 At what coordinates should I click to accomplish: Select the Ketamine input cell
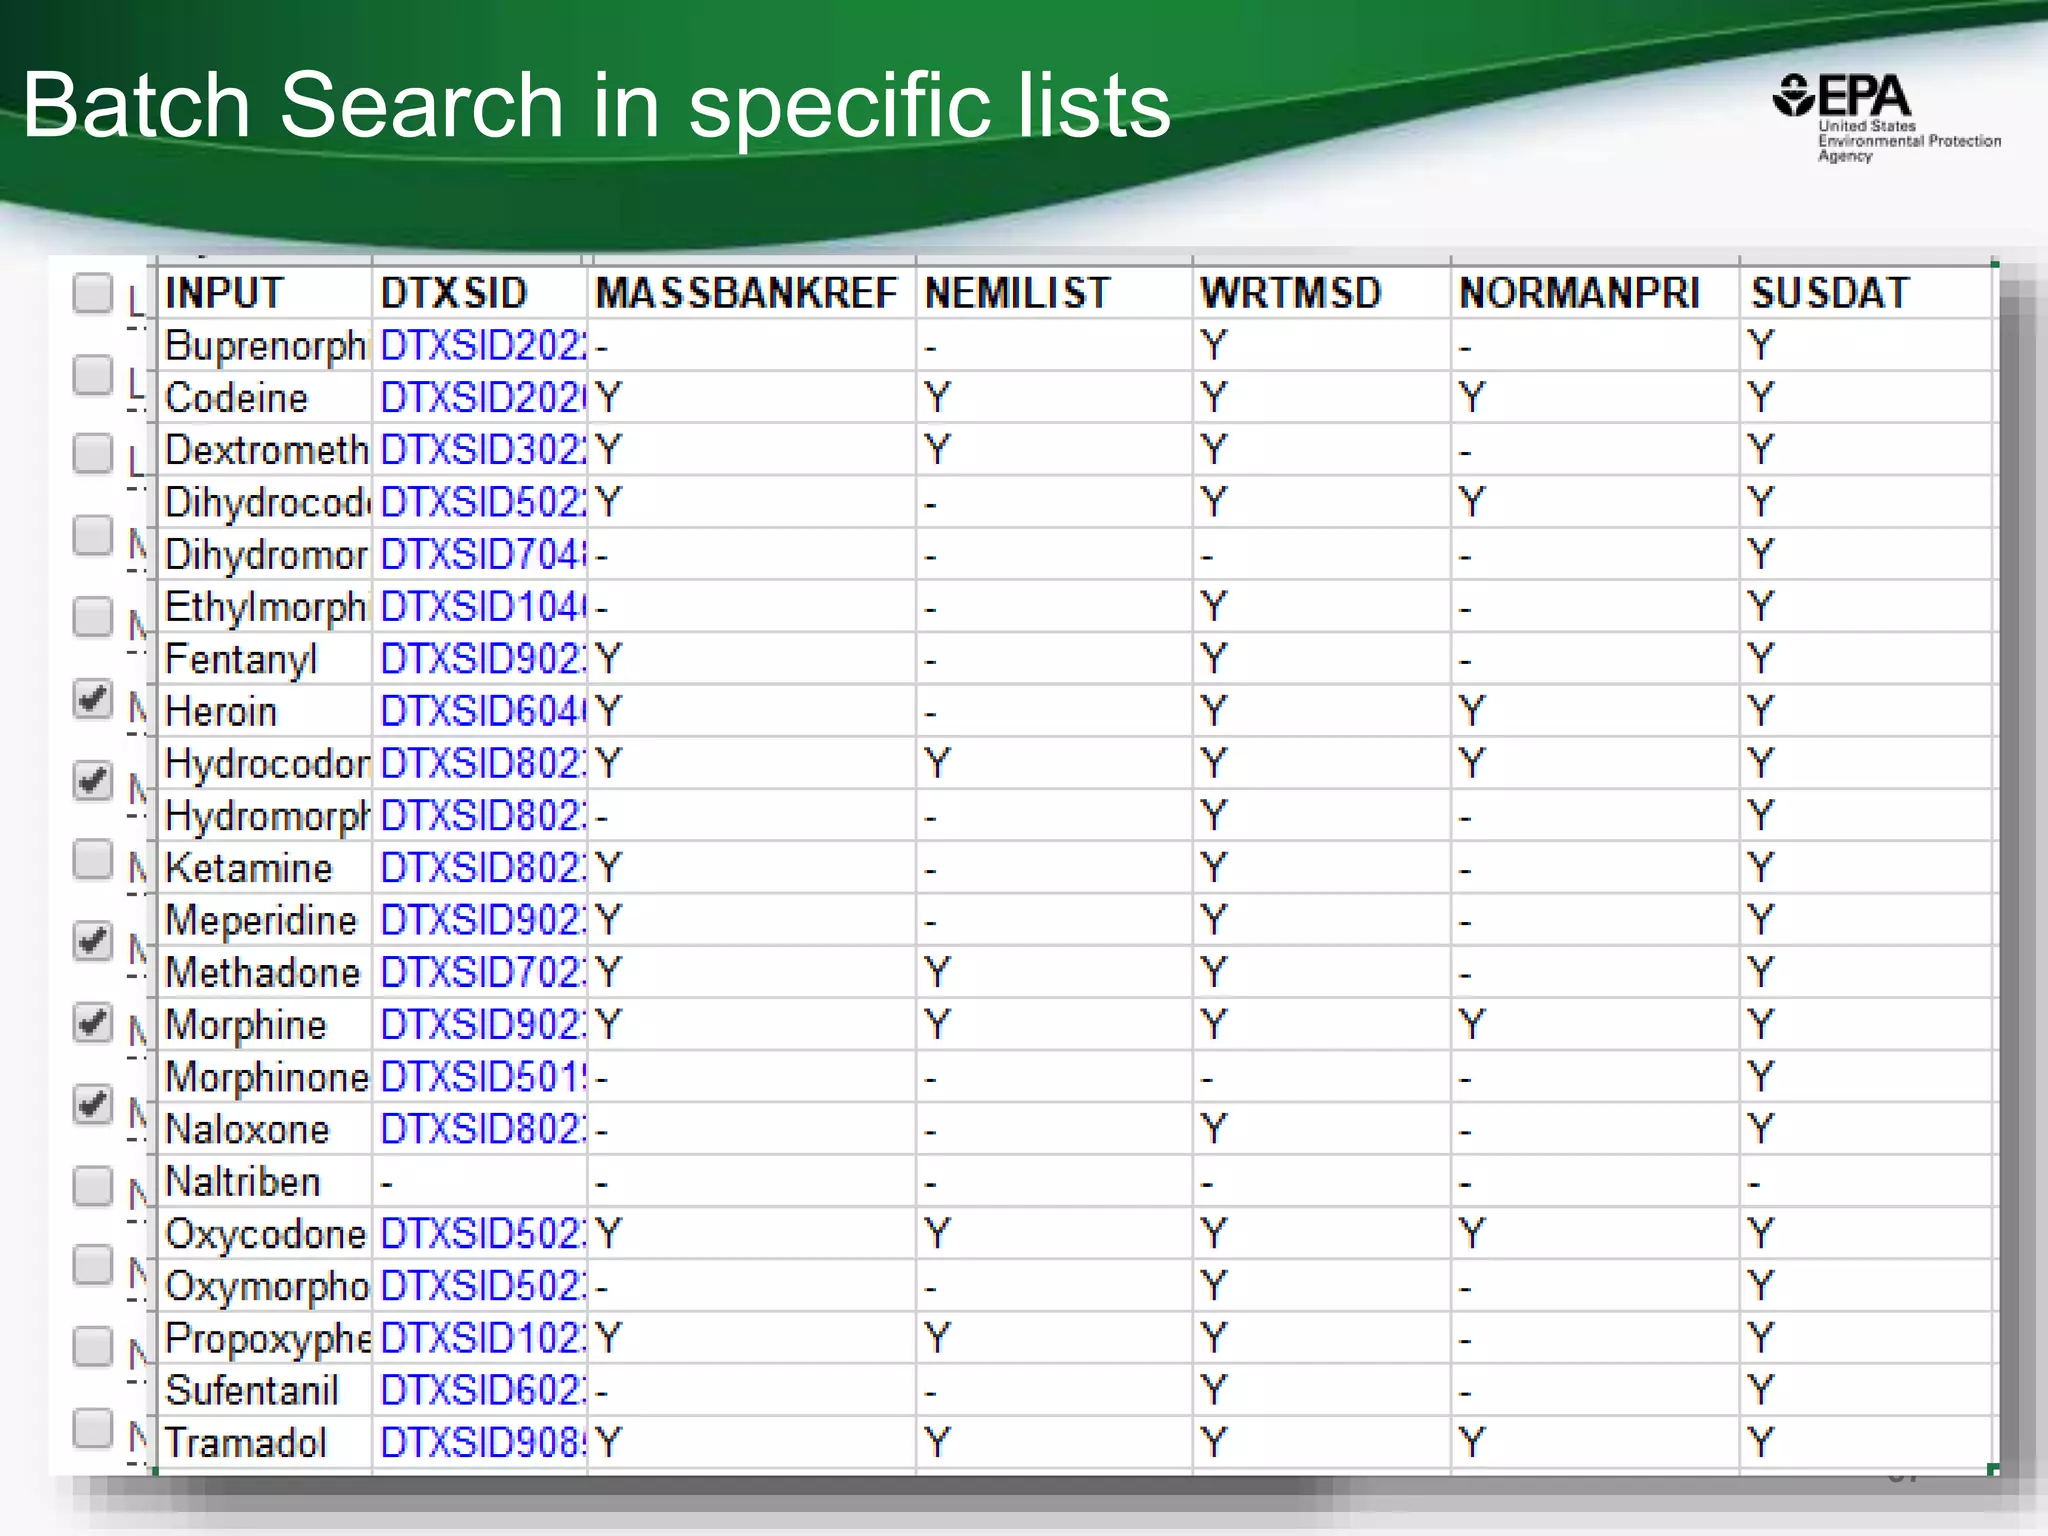click(x=265, y=868)
